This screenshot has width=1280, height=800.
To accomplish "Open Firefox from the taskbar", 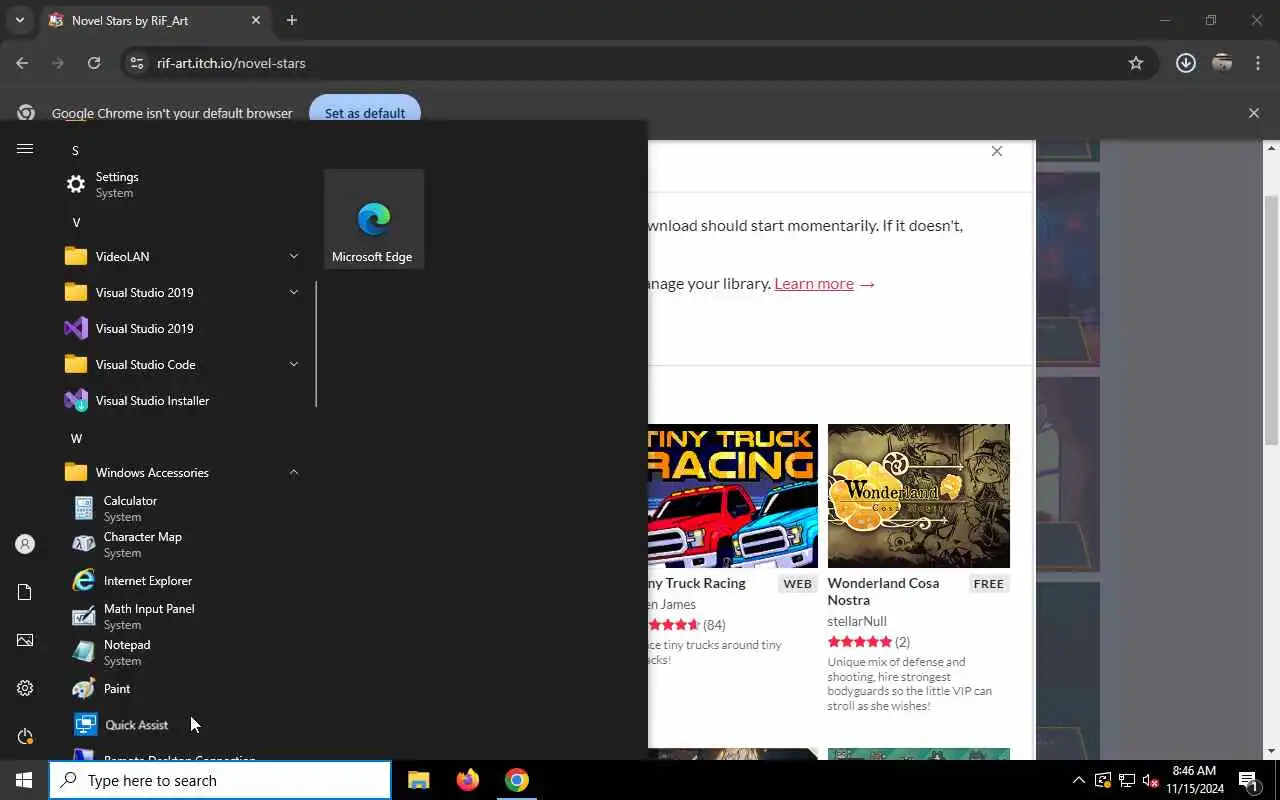I will [467, 780].
